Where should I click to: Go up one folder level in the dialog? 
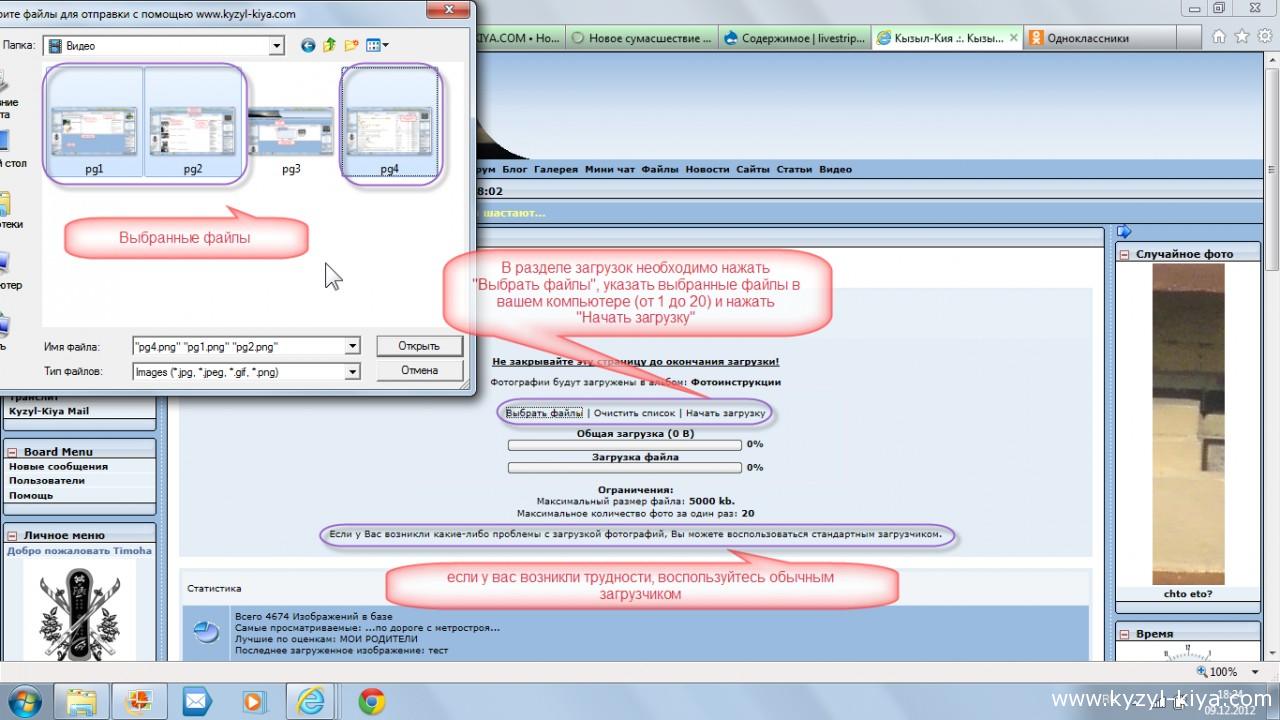click(x=329, y=45)
